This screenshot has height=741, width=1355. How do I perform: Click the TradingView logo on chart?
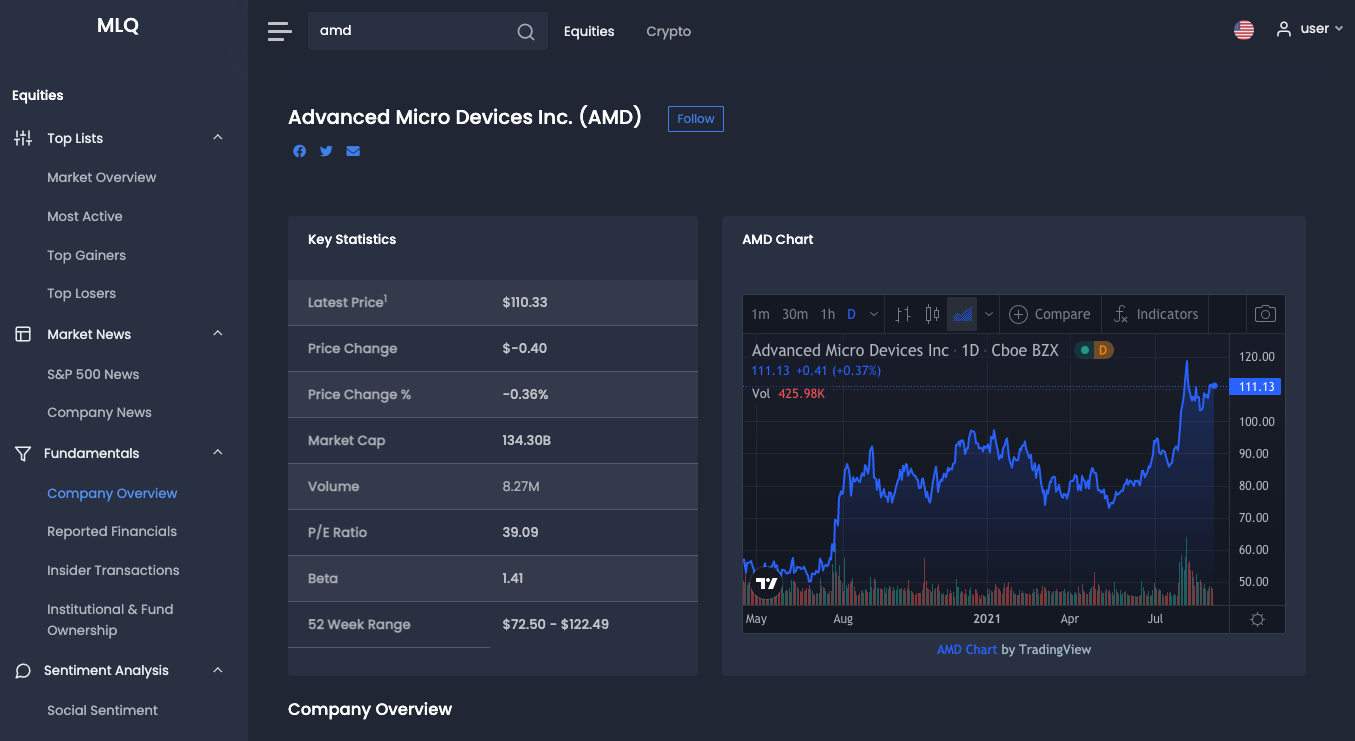click(x=766, y=583)
